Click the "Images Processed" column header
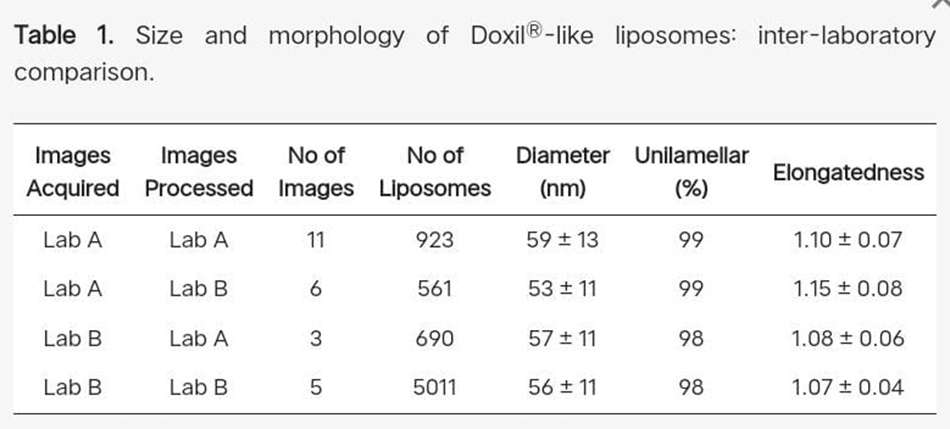The image size is (950, 429). [x=199, y=172]
